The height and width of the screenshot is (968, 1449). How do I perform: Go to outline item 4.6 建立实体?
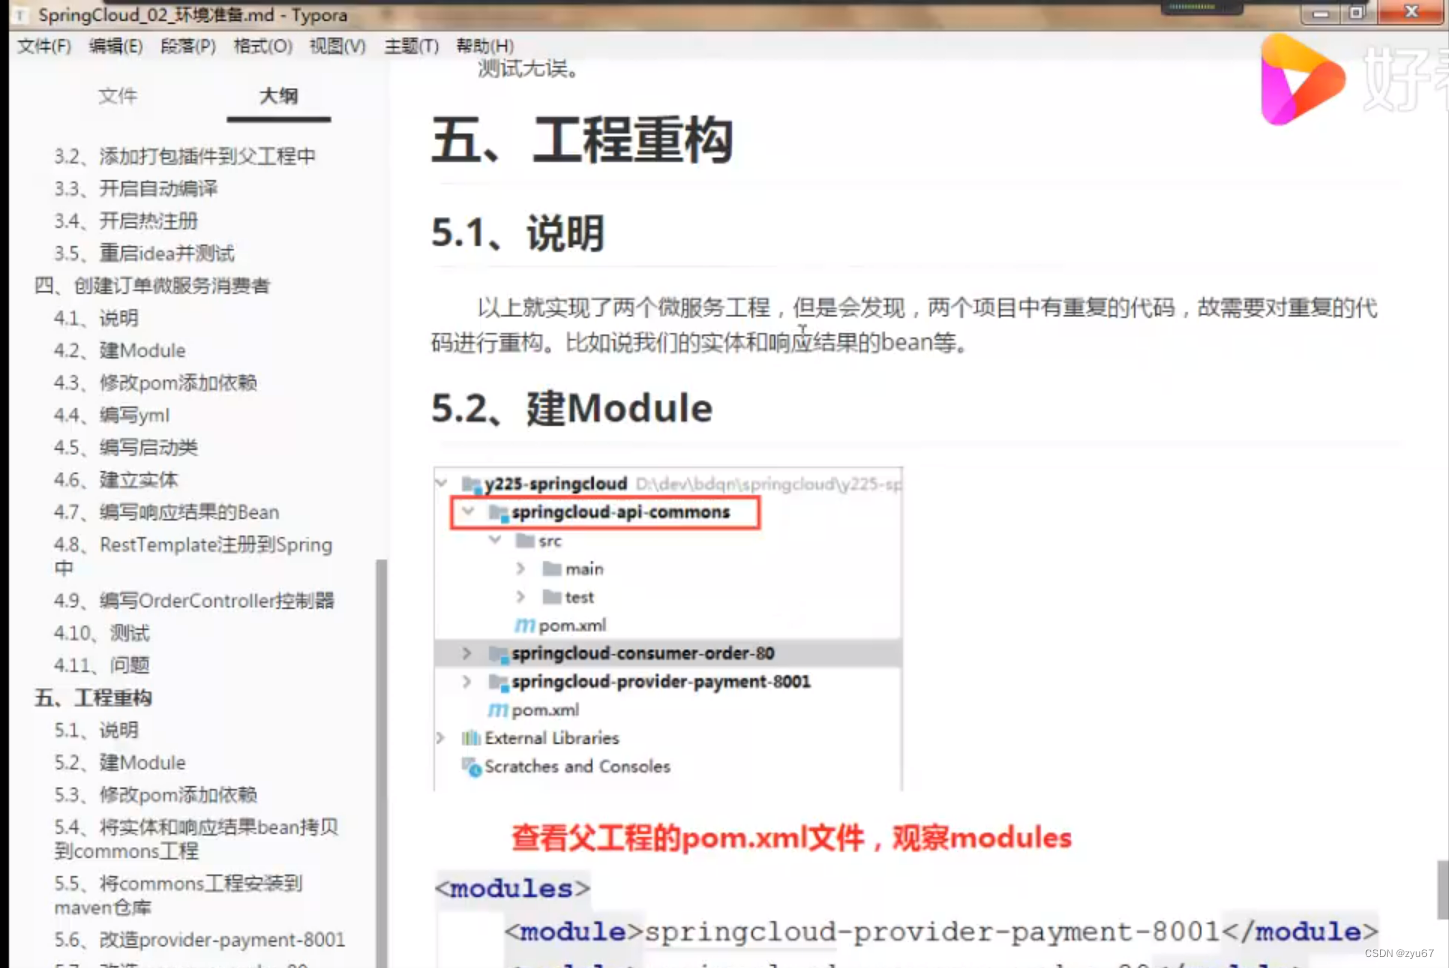[x=115, y=480]
